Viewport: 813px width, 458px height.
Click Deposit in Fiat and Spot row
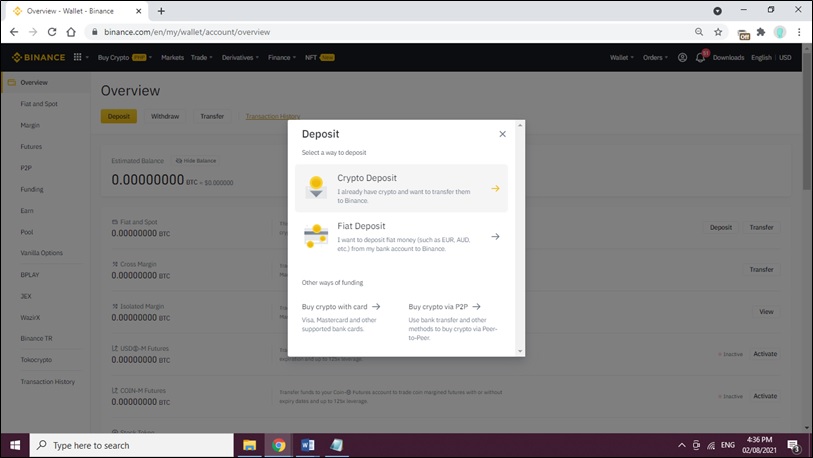721,227
